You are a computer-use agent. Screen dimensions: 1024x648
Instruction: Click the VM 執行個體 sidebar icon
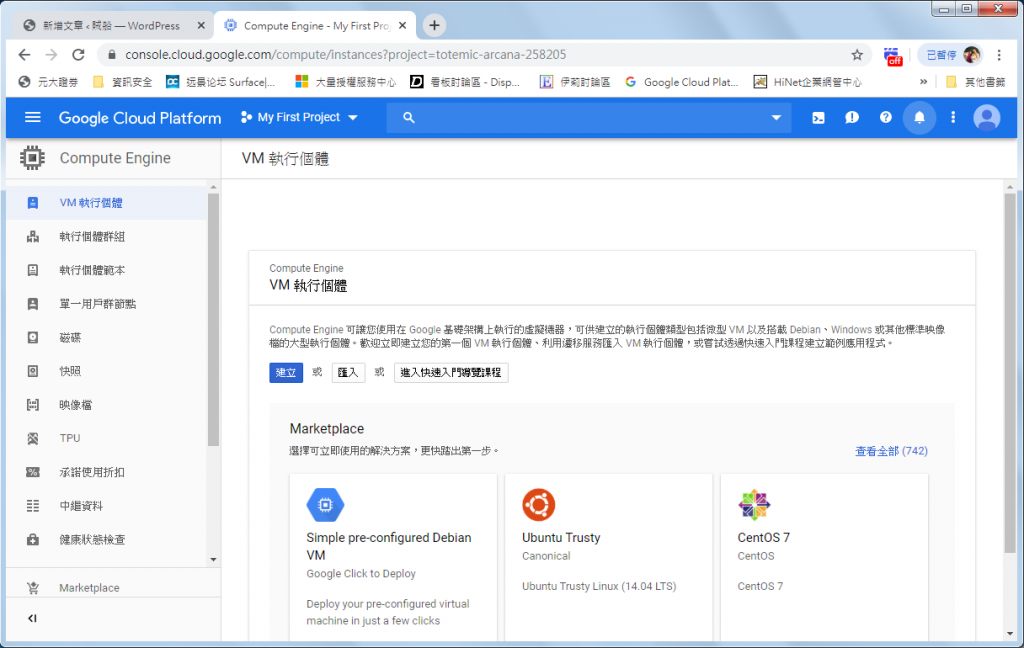[33, 202]
